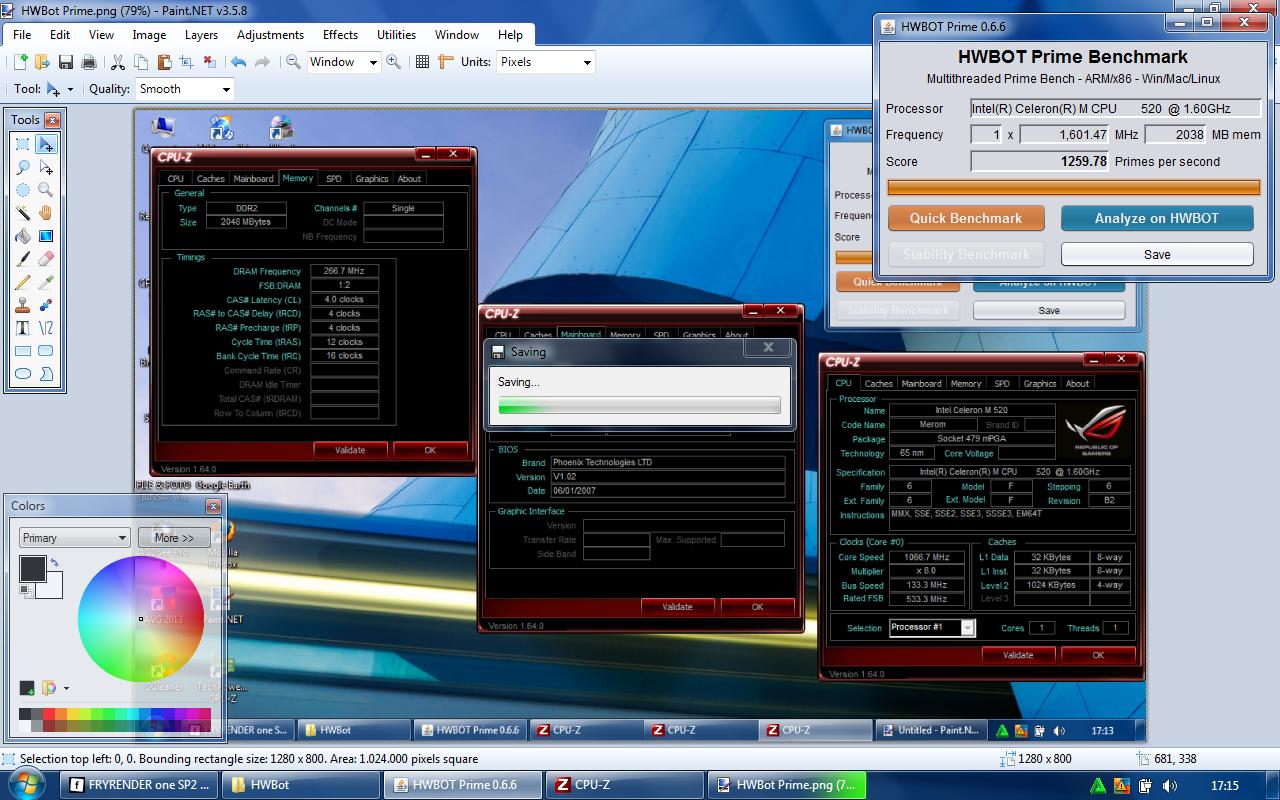Screen dimensions: 1280x800
Task: Pick a hue on the color wheel
Action: click(141, 619)
